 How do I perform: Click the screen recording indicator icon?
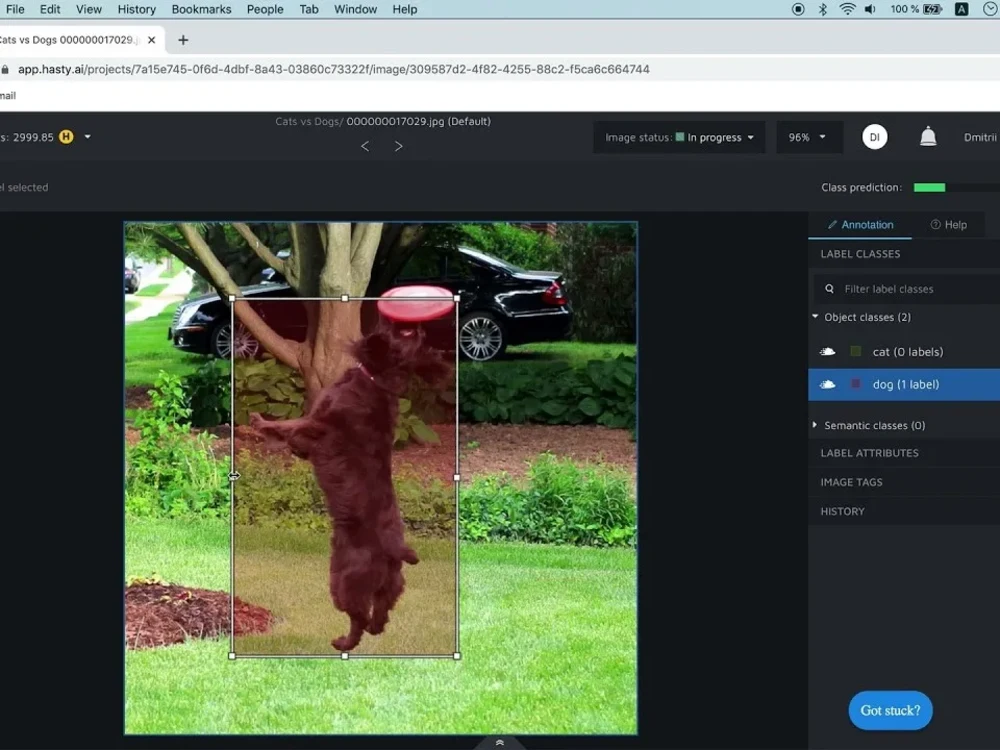coord(798,9)
